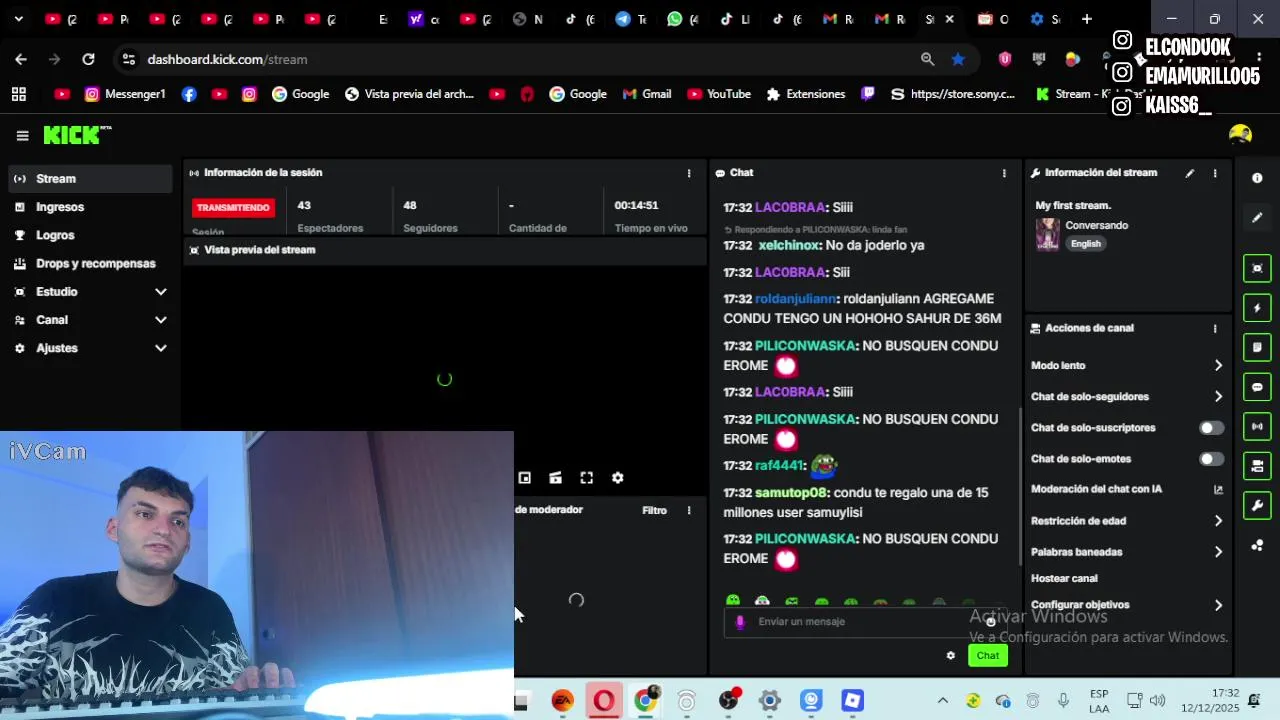This screenshot has height=720, width=1280.
Task: Toggle stream preview widget icon in right sidebar
Action: 1257,268
